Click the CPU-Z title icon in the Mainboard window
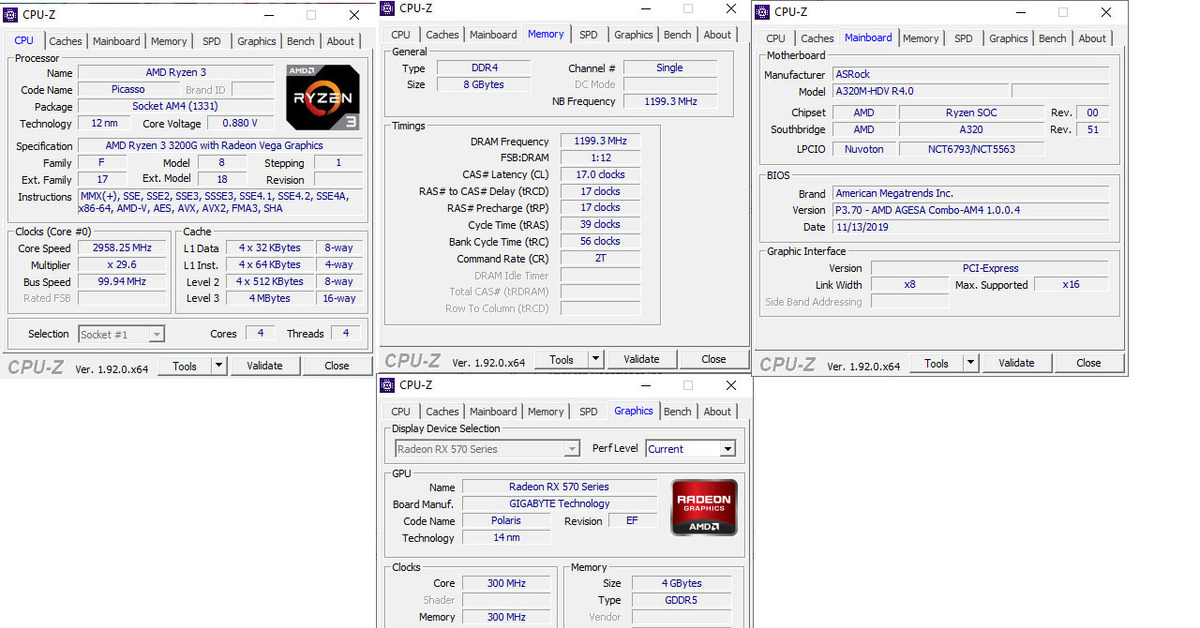Screen dimensions: 1200x628 pyautogui.click(x=762, y=12)
